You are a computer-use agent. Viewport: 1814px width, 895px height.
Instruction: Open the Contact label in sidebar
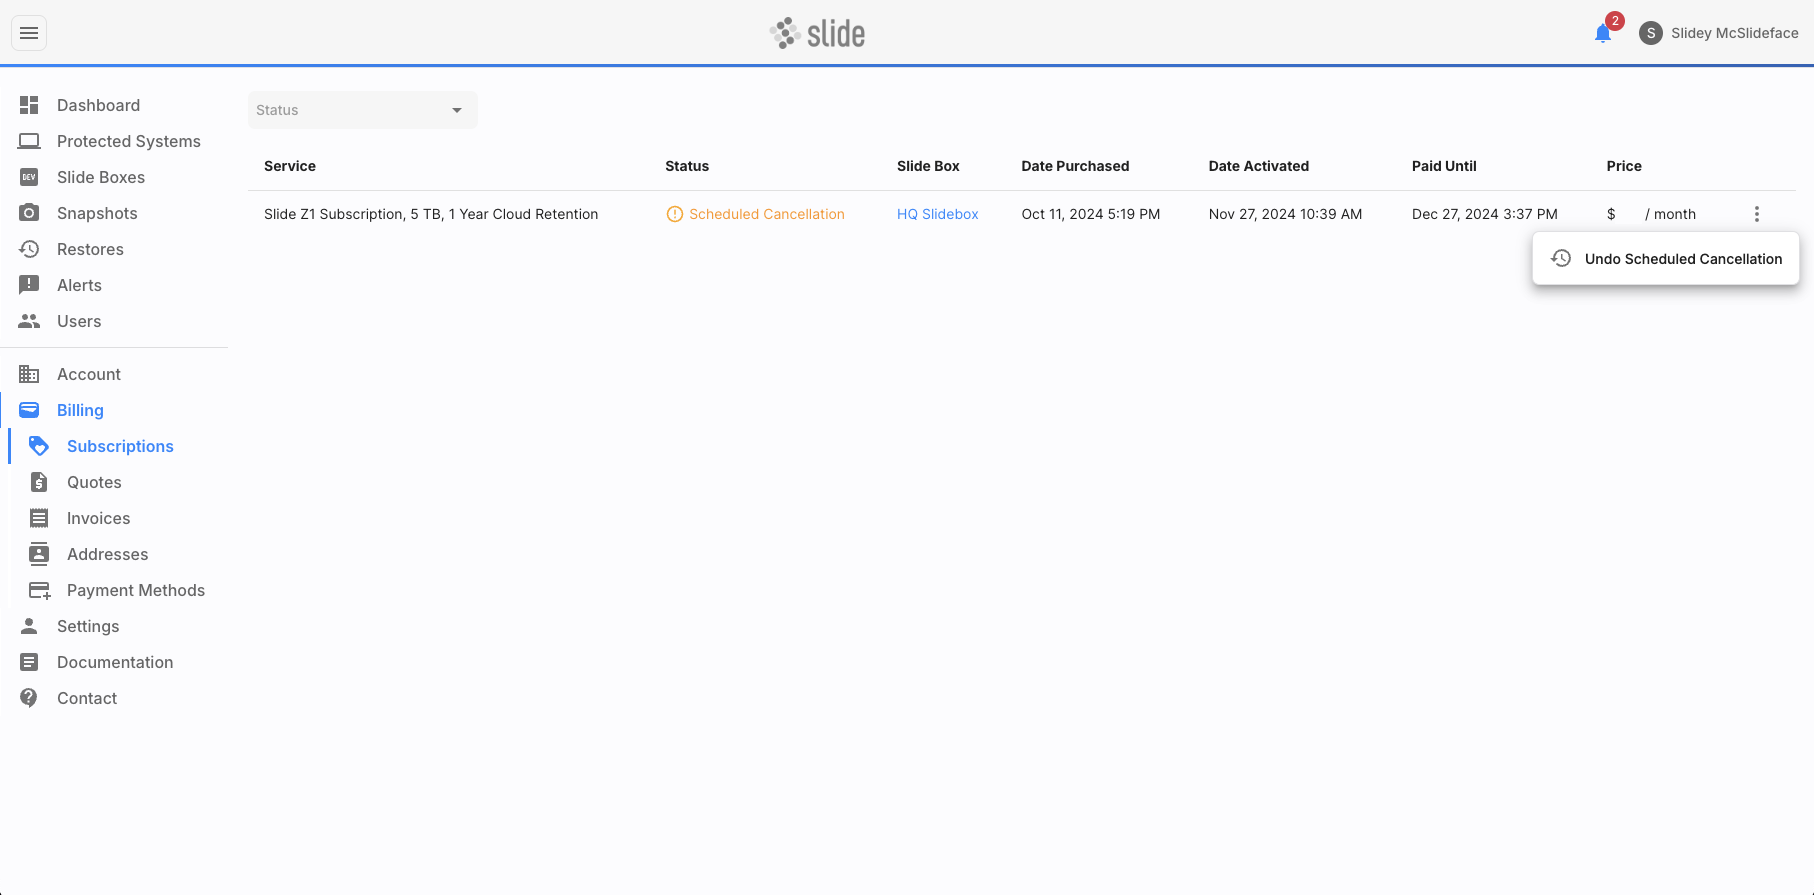(87, 698)
